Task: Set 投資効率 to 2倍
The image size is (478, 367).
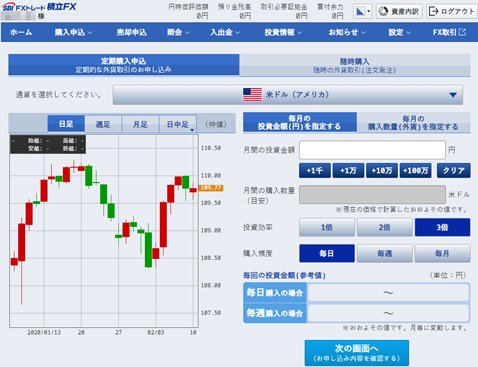Action: (385, 227)
